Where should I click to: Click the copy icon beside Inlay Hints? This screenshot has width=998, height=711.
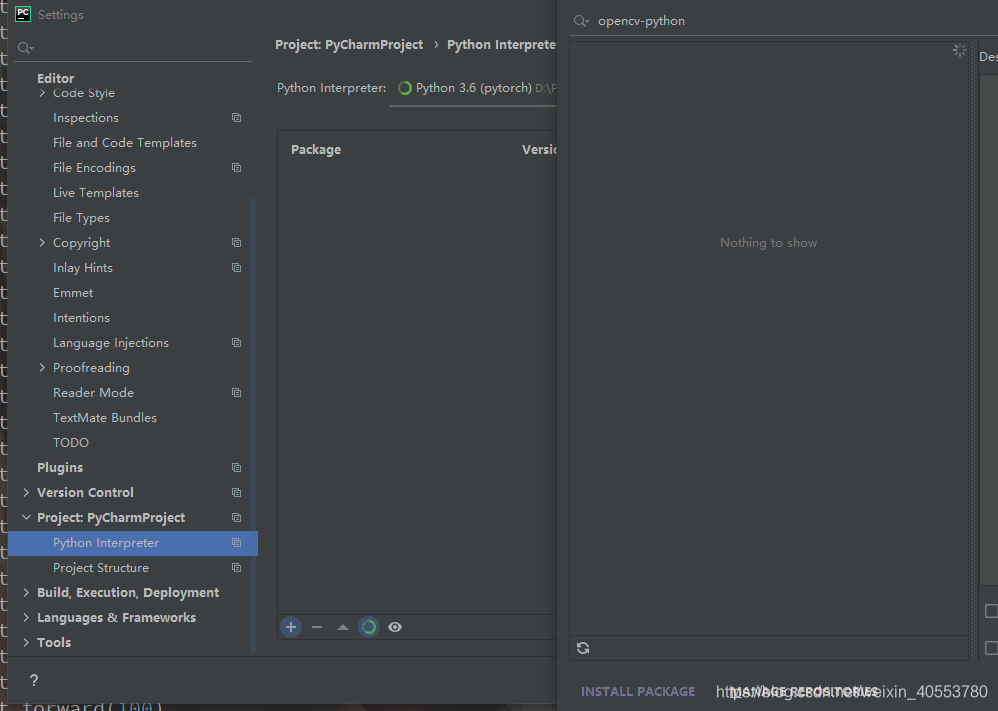[236, 267]
